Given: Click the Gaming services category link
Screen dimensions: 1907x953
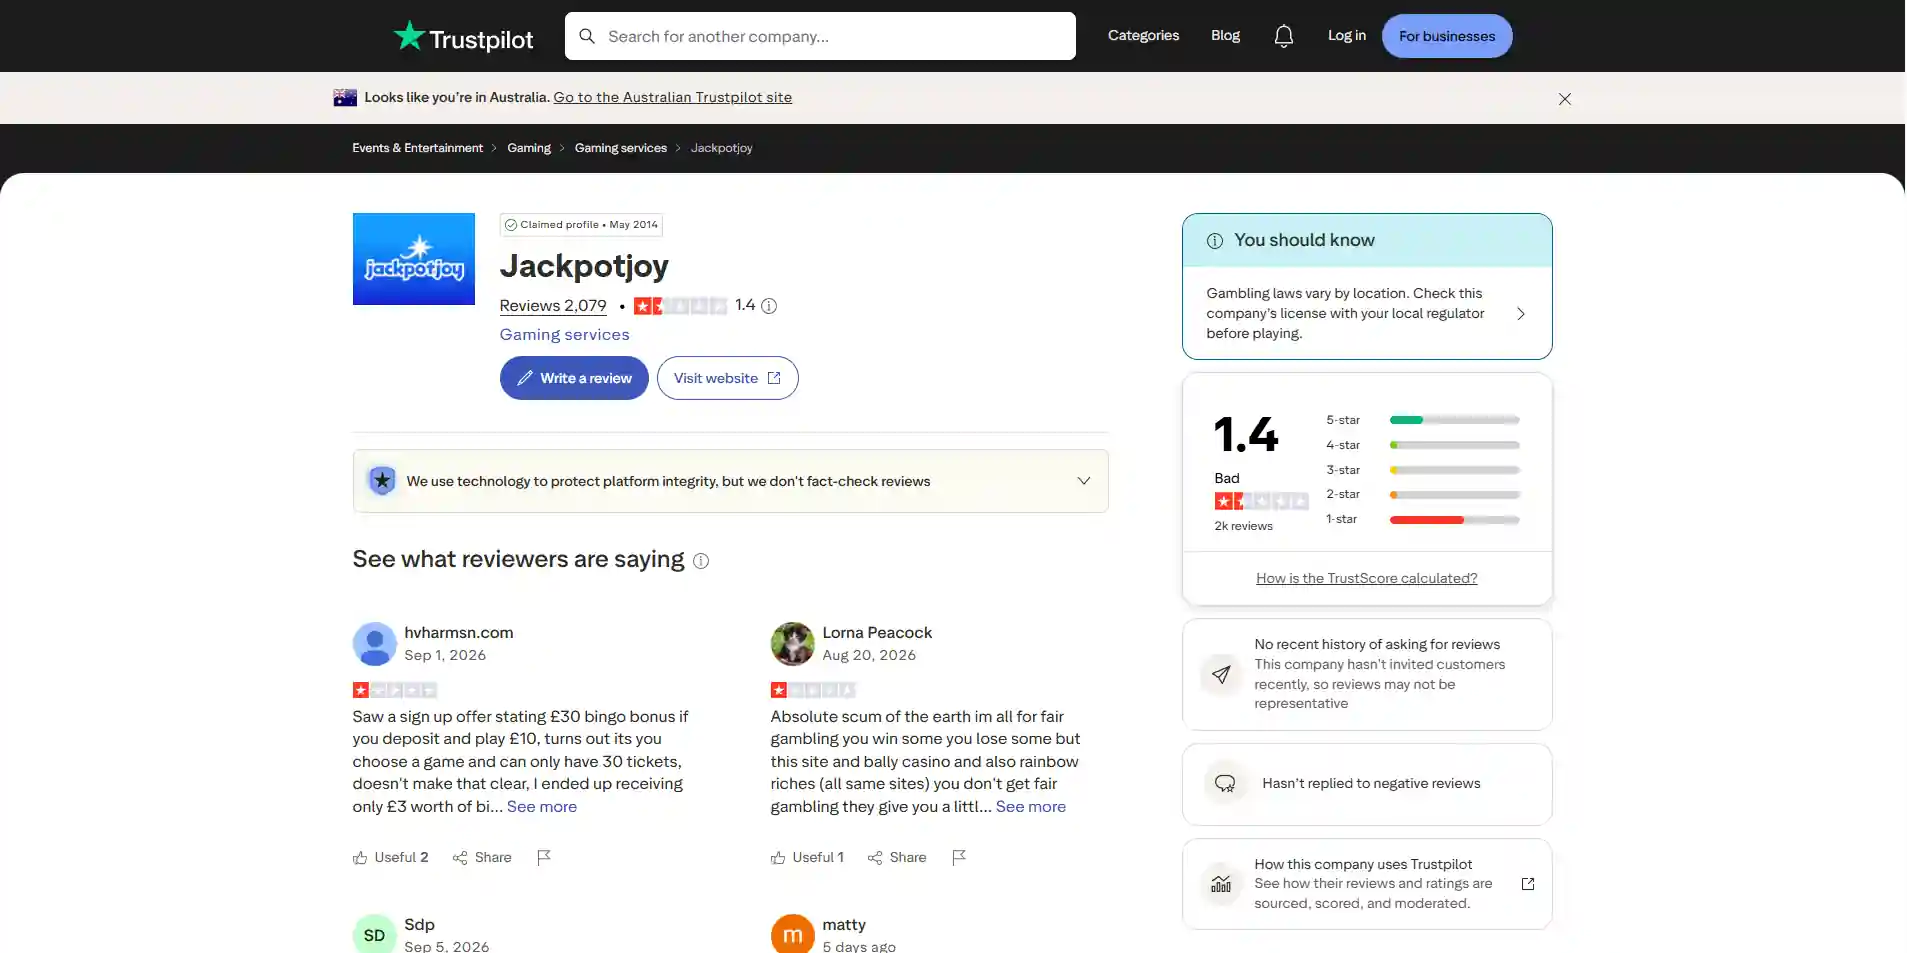Looking at the screenshot, I should point(564,335).
